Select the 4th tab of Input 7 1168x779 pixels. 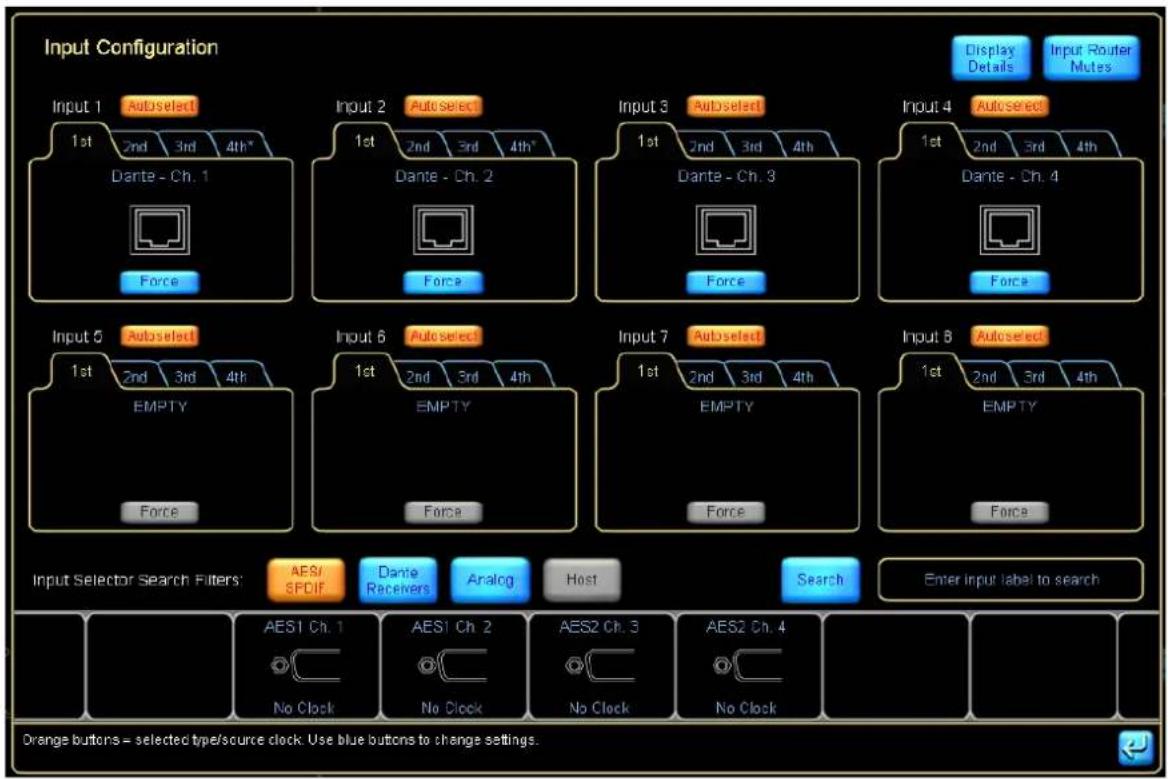point(804,377)
